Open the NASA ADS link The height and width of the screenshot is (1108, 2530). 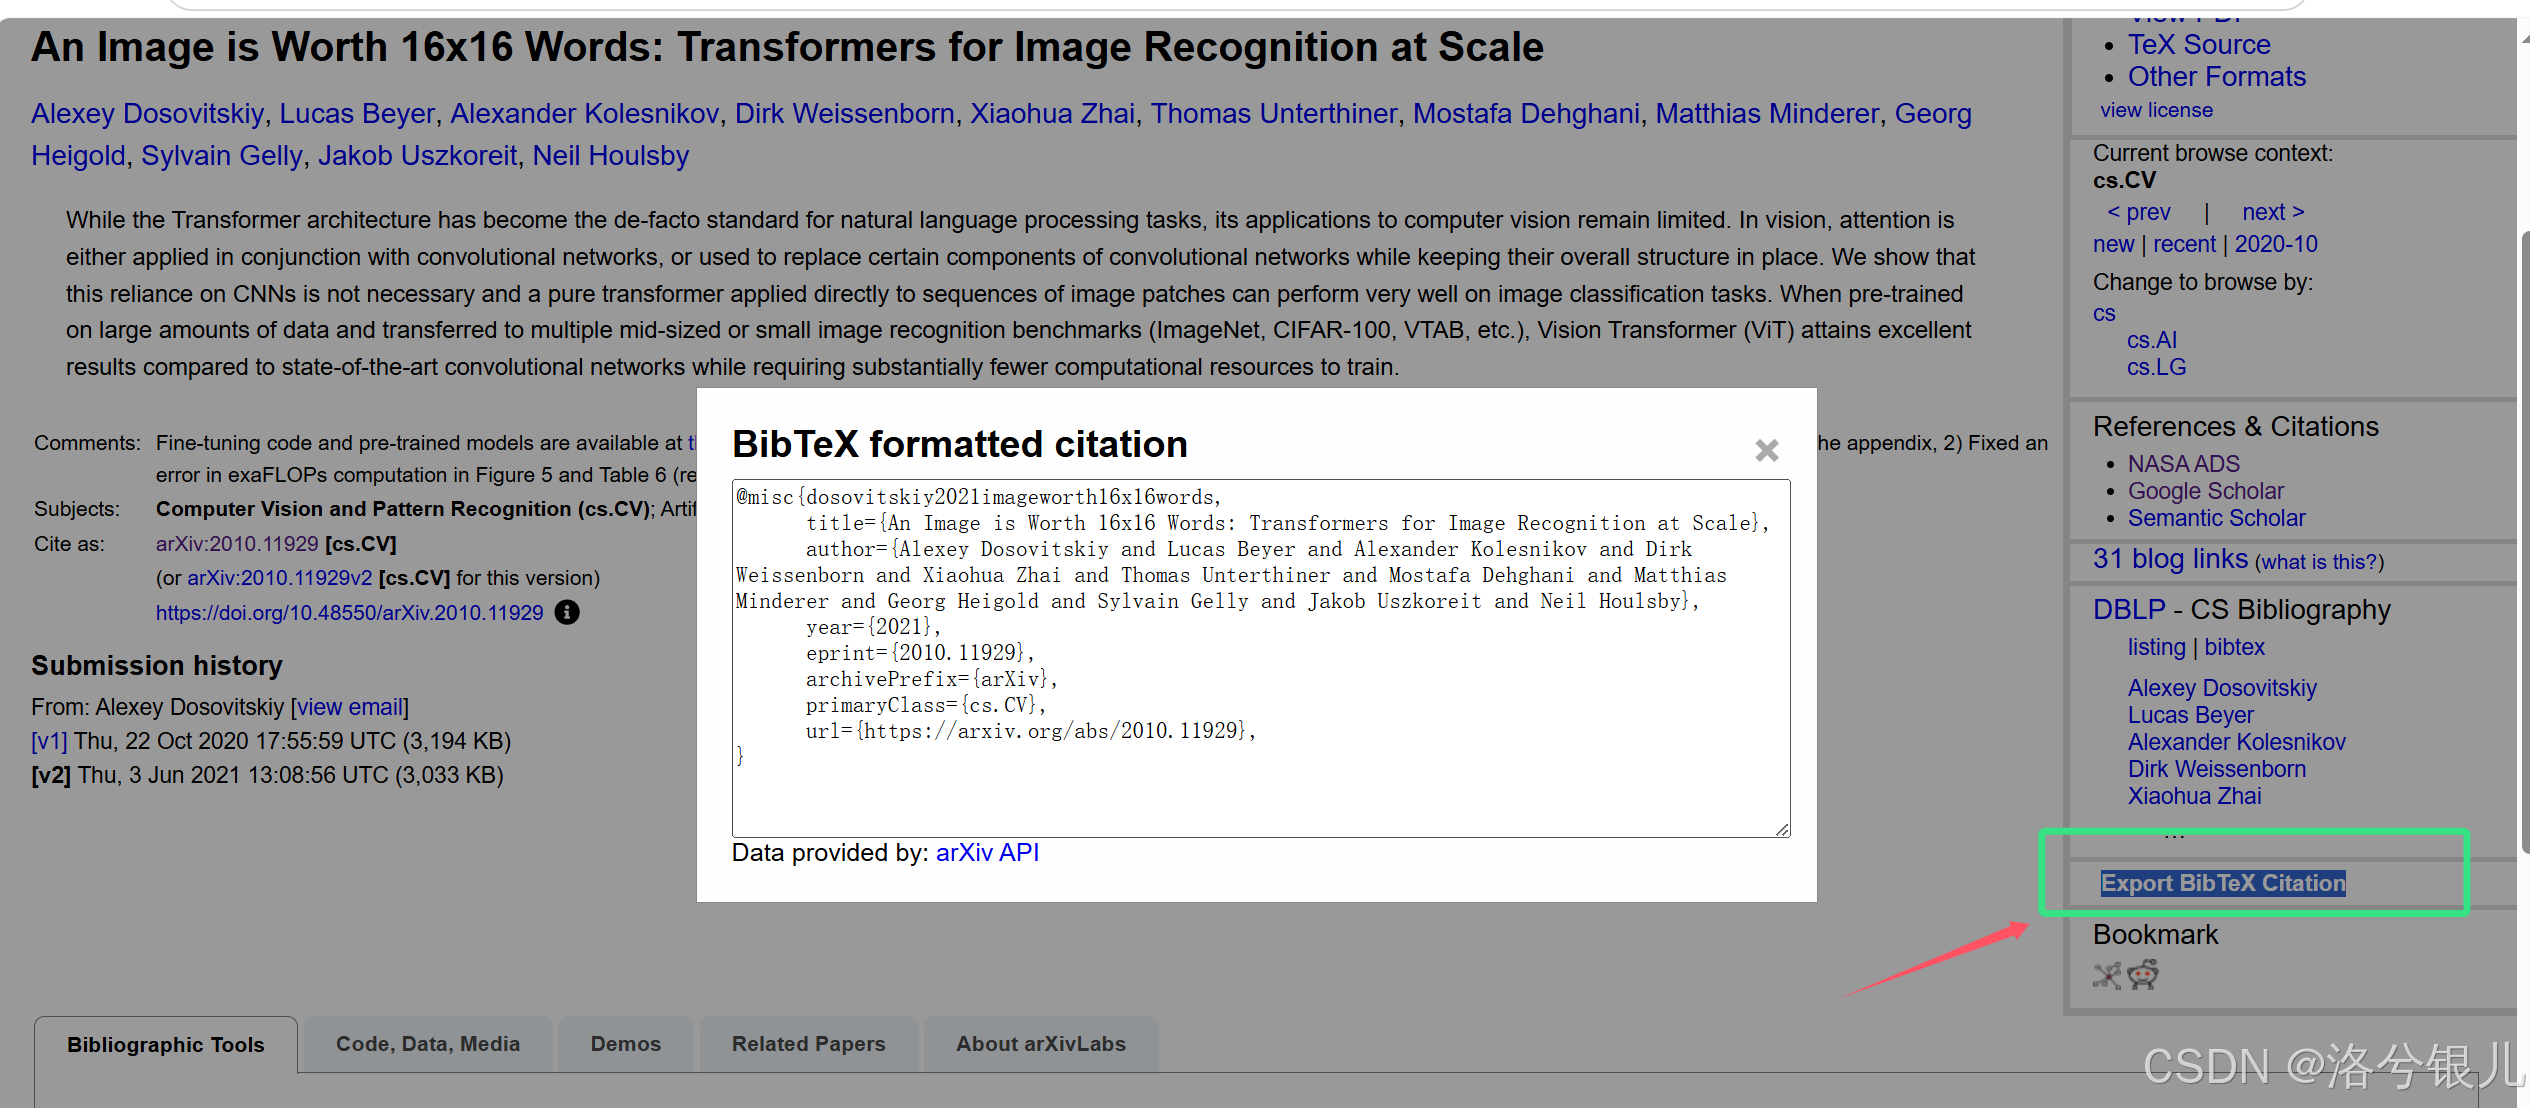tap(2183, 464)
